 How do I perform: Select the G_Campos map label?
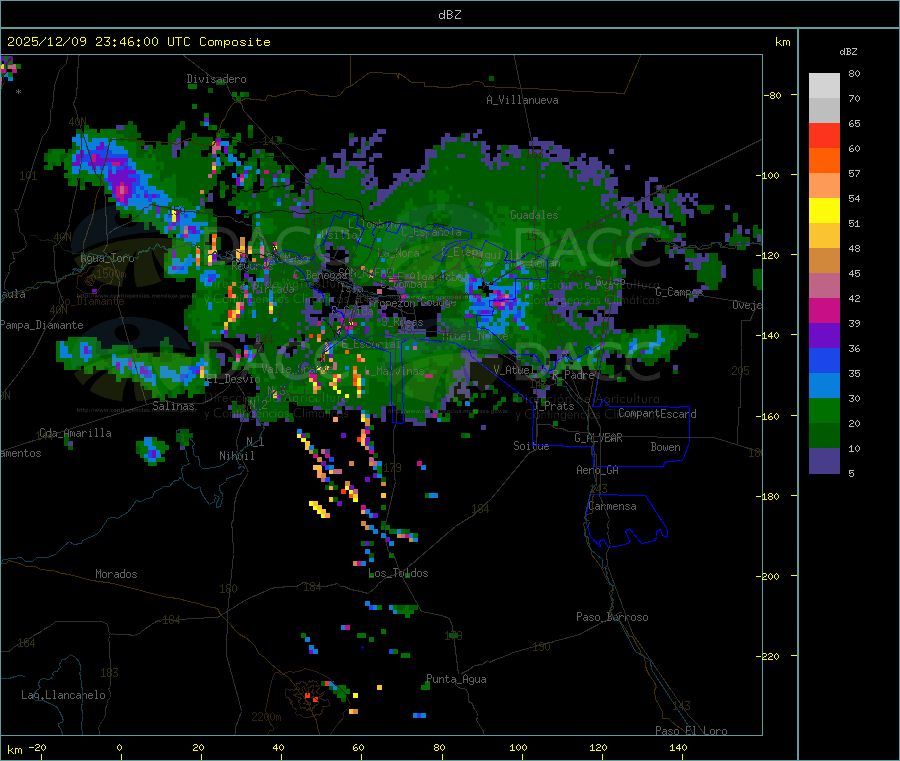point(679,292)
